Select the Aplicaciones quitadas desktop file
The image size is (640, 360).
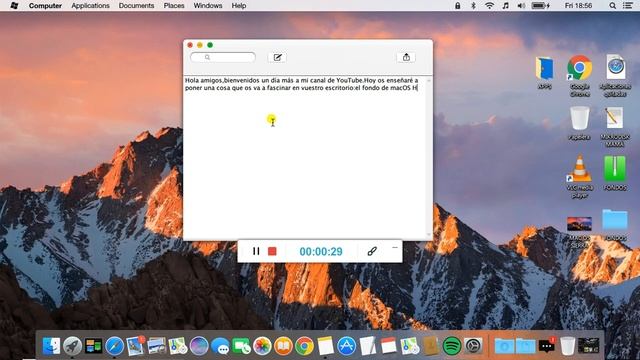coord(615,76)
